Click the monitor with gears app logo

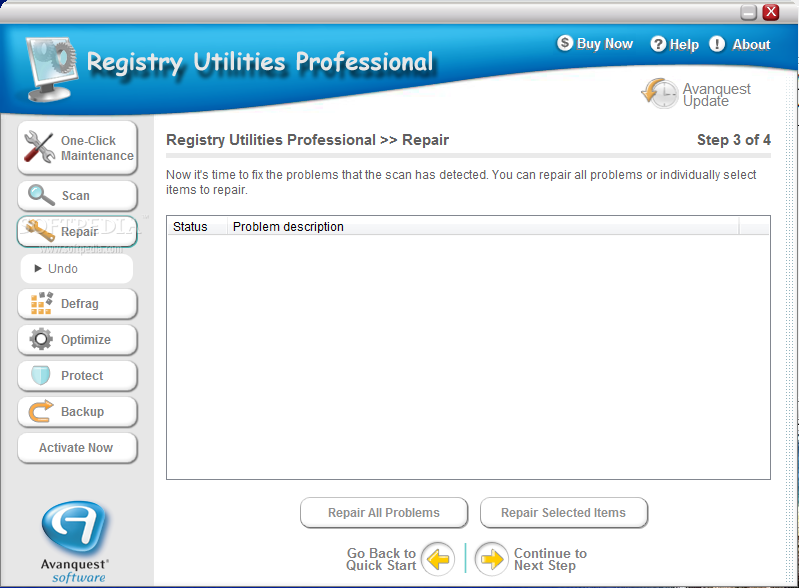point(50,69)
